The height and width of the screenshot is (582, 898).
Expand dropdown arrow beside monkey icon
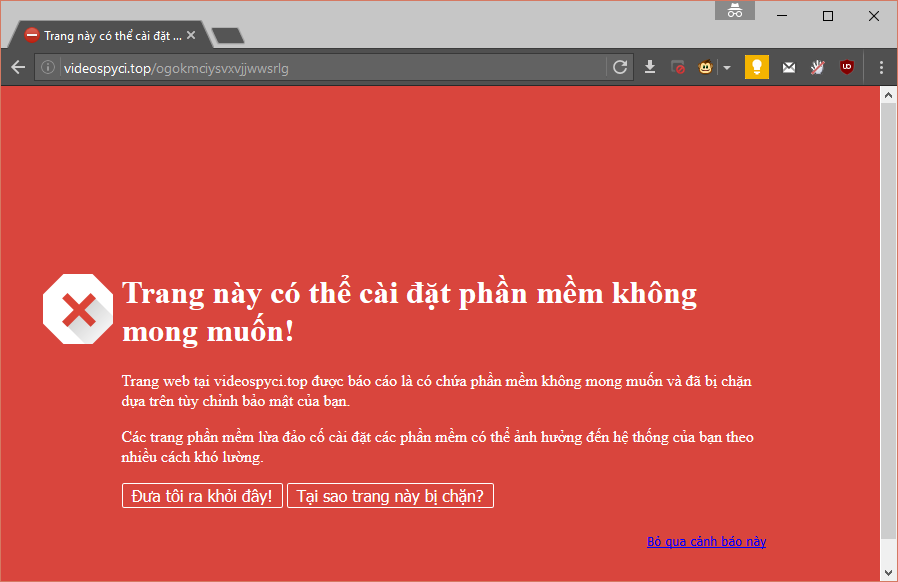point(727,68)
